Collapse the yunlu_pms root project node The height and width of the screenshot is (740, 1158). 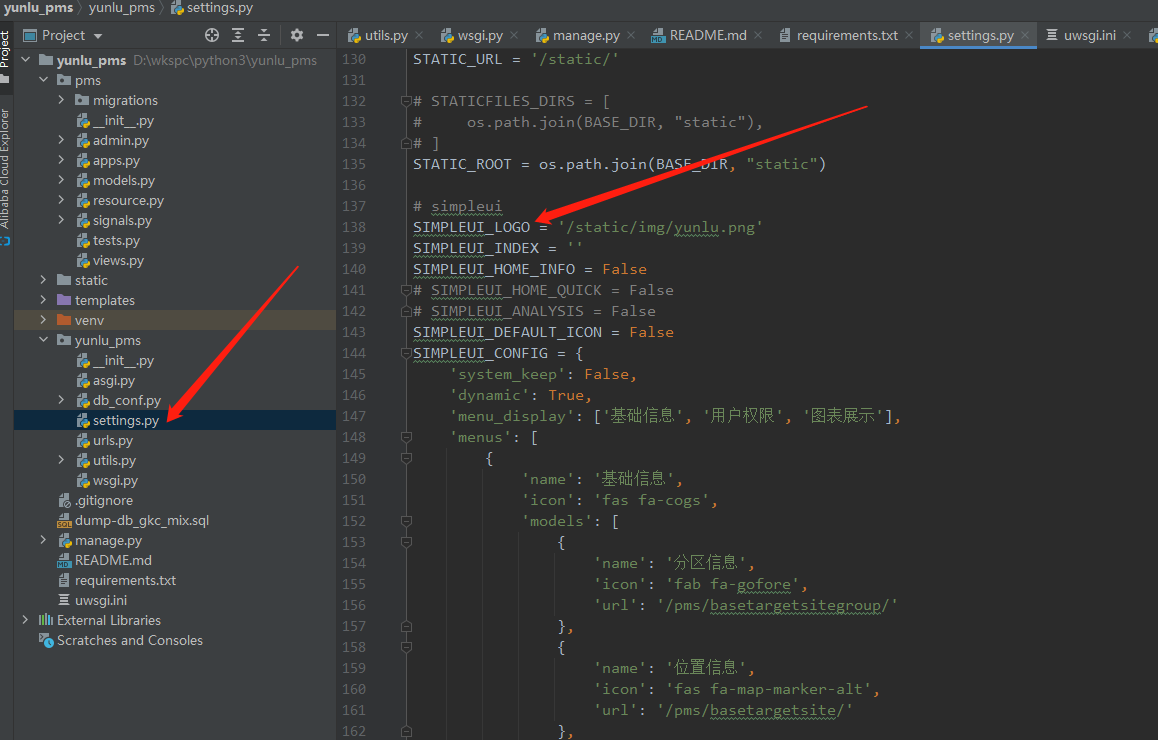[26, 60]
